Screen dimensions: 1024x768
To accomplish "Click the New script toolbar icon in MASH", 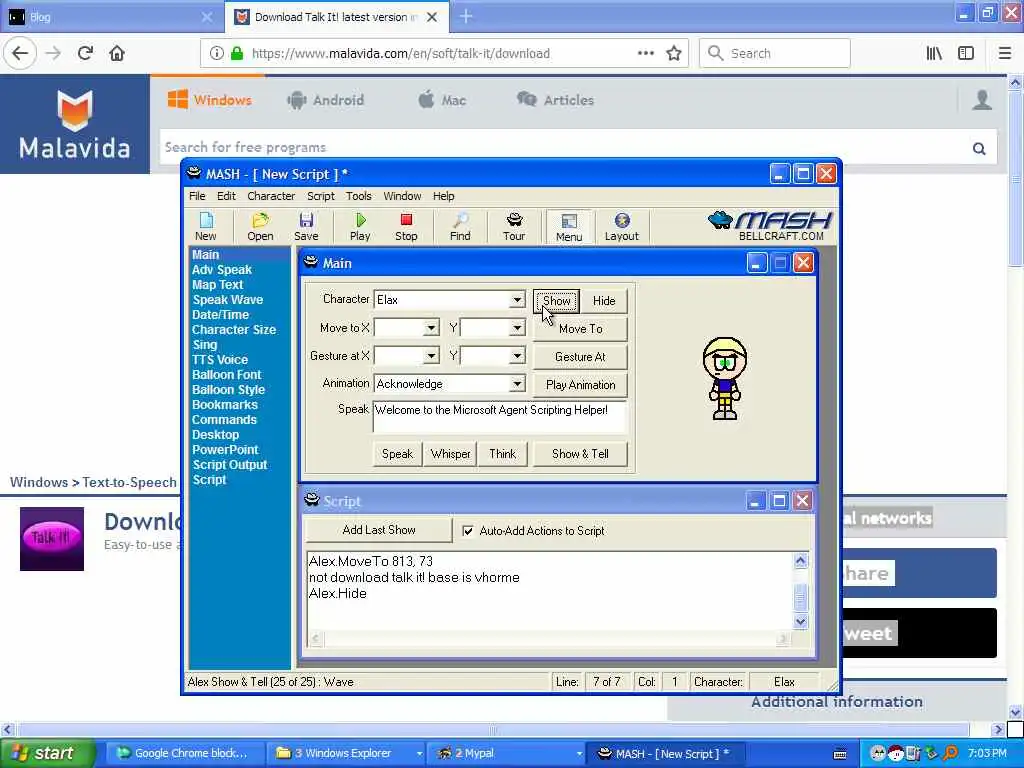I will pyautogui.click(x=206, y=227).
